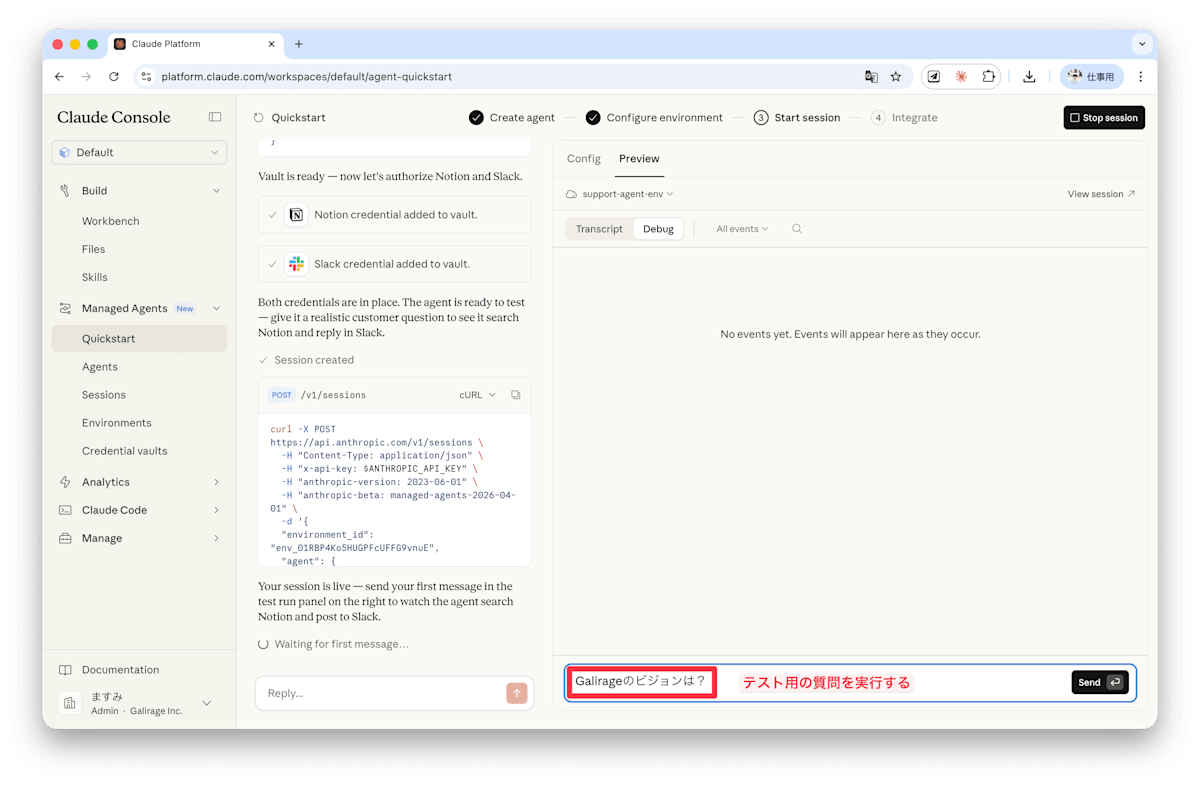The height and width of the screenshot is (785, 1200).
Task: Expand the Analytics section chevron
Action: point(216,482)
